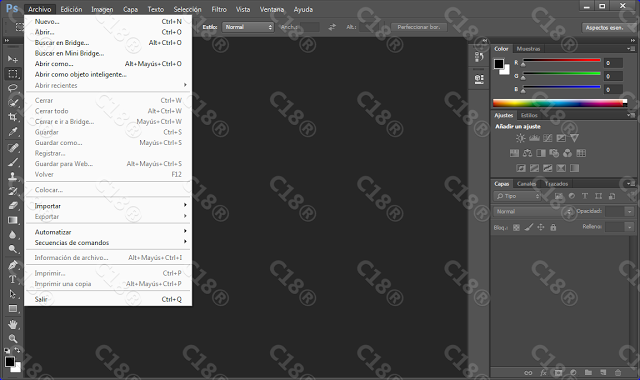Choose Salir from Archivo menu
The image size is (640, 380).
click(108, 299)
